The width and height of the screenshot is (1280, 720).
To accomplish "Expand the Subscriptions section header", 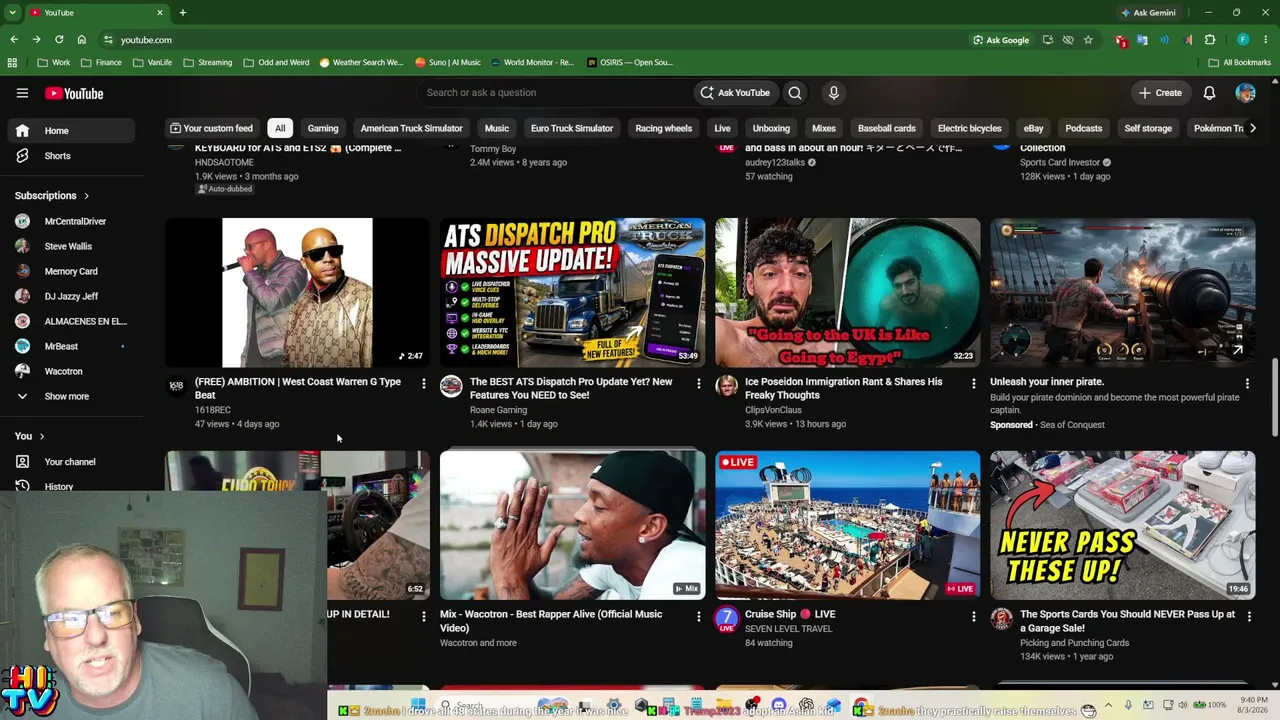I will pos(52,196).
